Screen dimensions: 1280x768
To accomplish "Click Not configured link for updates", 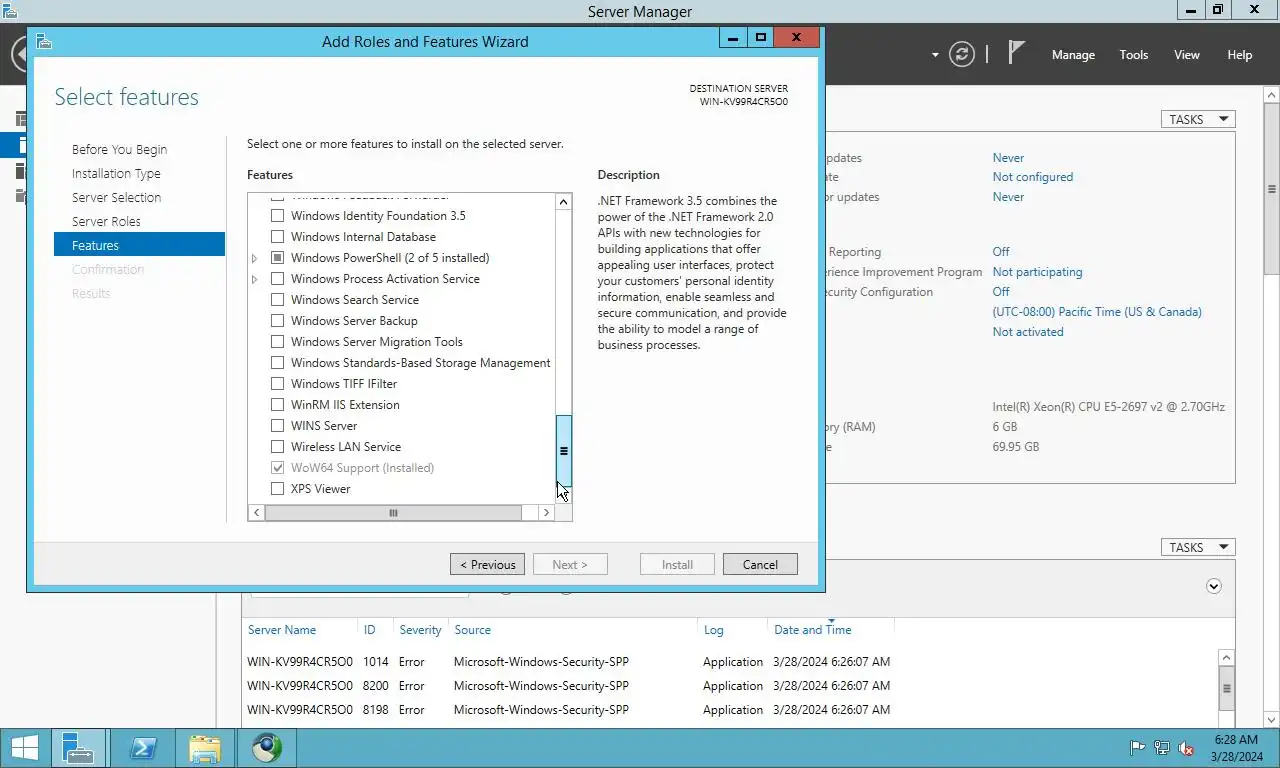I will pos(1033,177).
